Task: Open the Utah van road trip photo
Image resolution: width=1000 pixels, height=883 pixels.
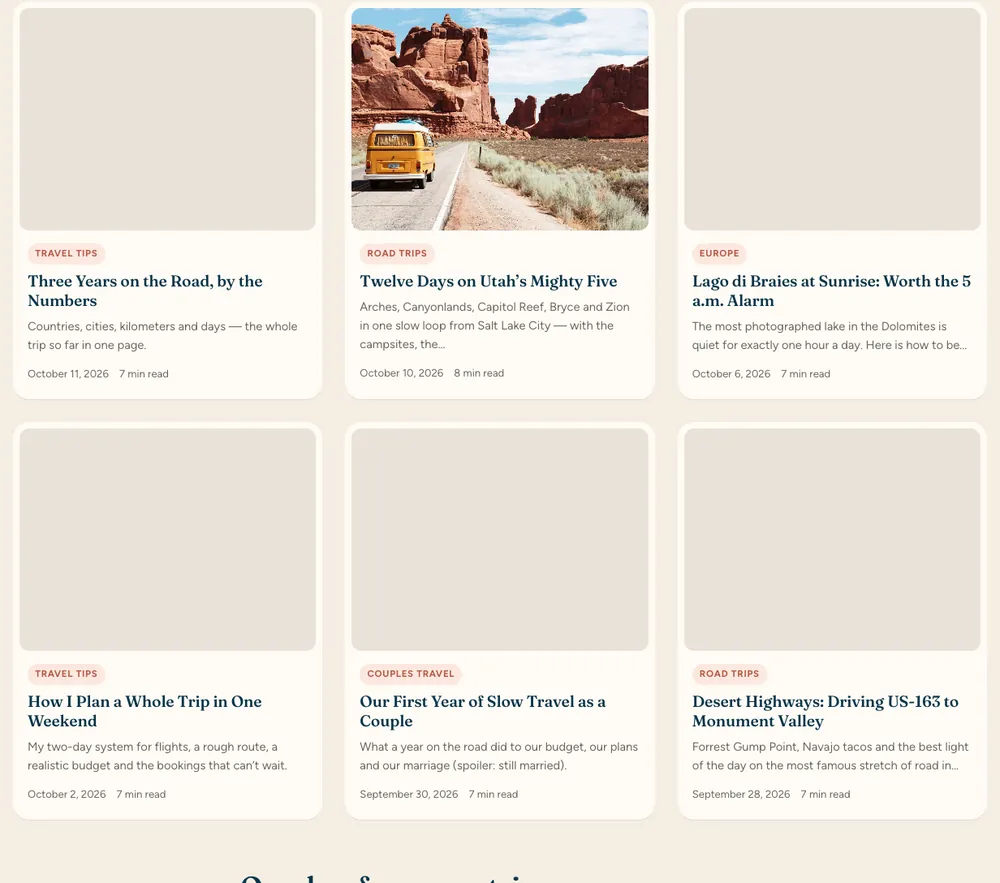Action: [x=499, y=119]
